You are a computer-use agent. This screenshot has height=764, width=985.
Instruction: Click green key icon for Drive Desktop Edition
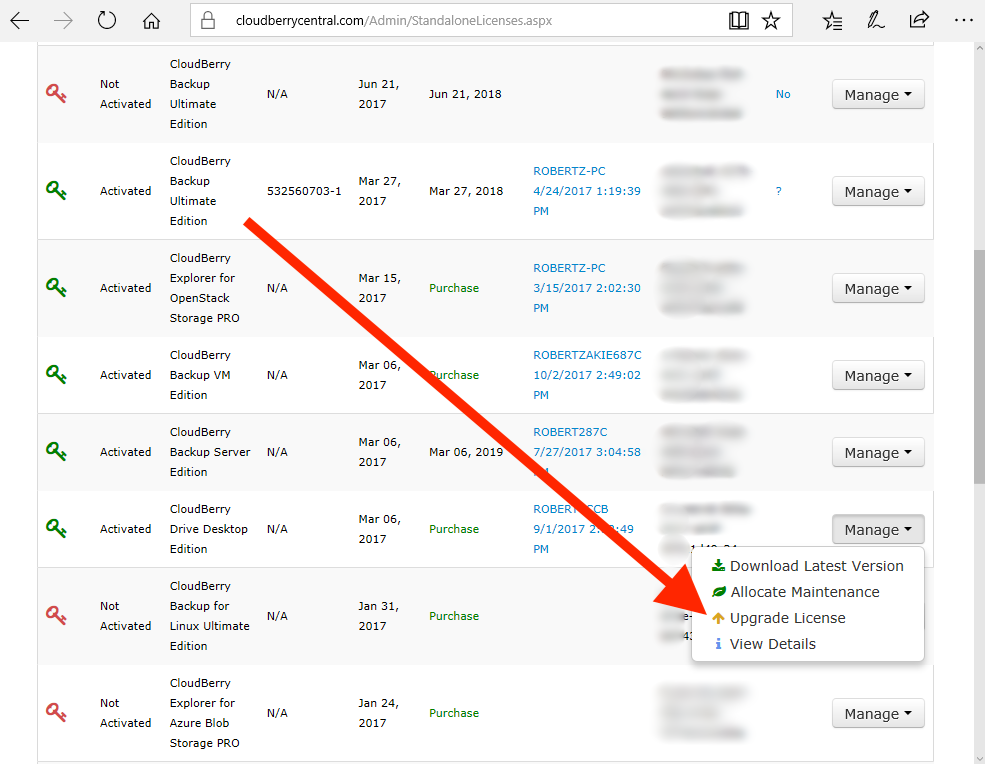tap(57, 528)
